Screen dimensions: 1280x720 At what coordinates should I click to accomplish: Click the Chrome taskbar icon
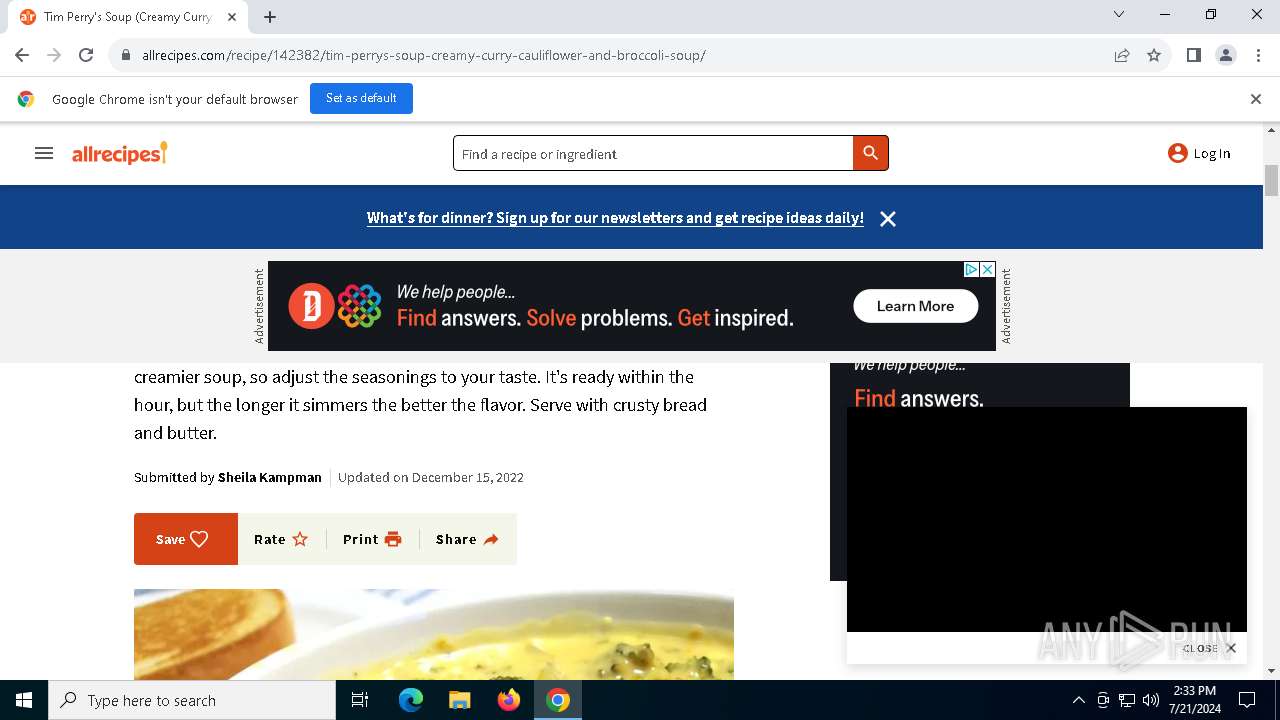[558, 700]
